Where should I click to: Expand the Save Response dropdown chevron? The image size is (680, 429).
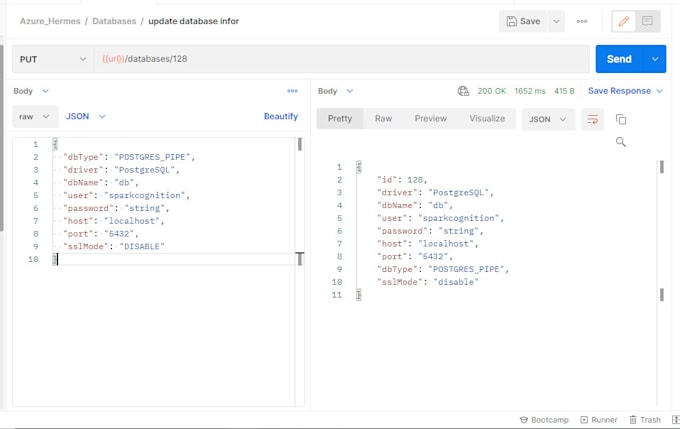coord(659,91)
